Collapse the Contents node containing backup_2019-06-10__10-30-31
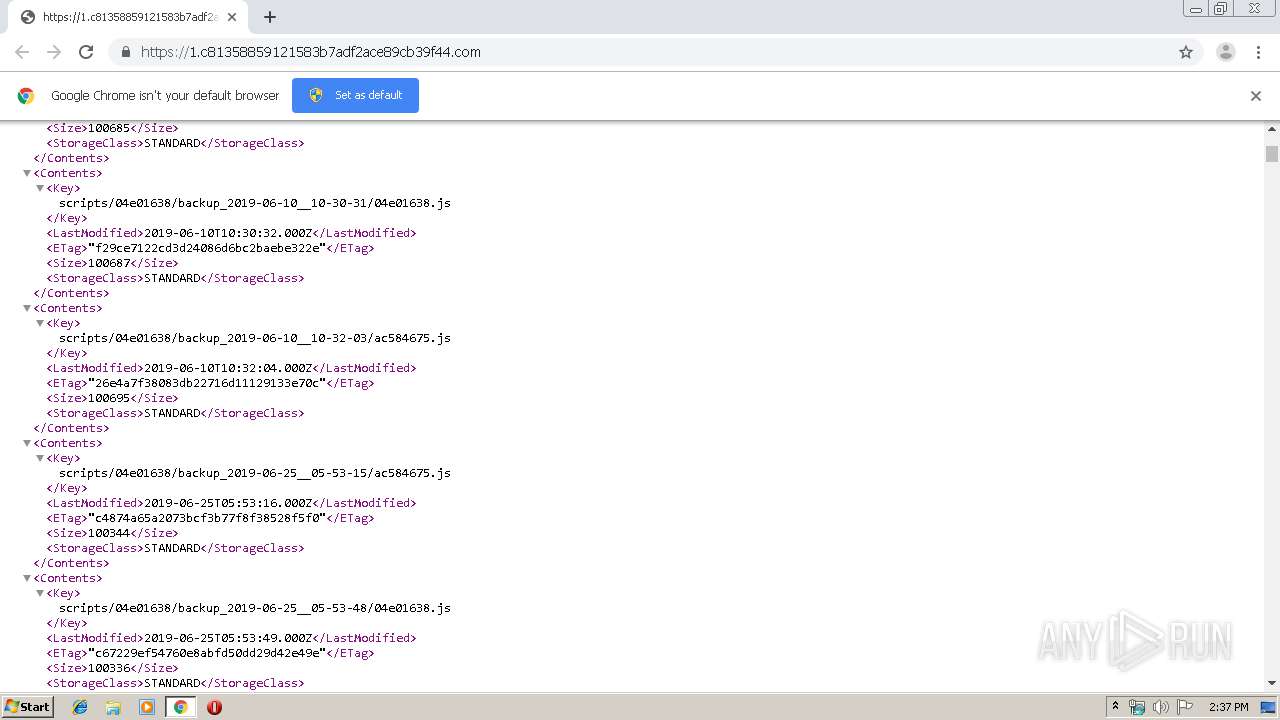1280x720 pixels. pyautogui.click(x=27, y=173)
